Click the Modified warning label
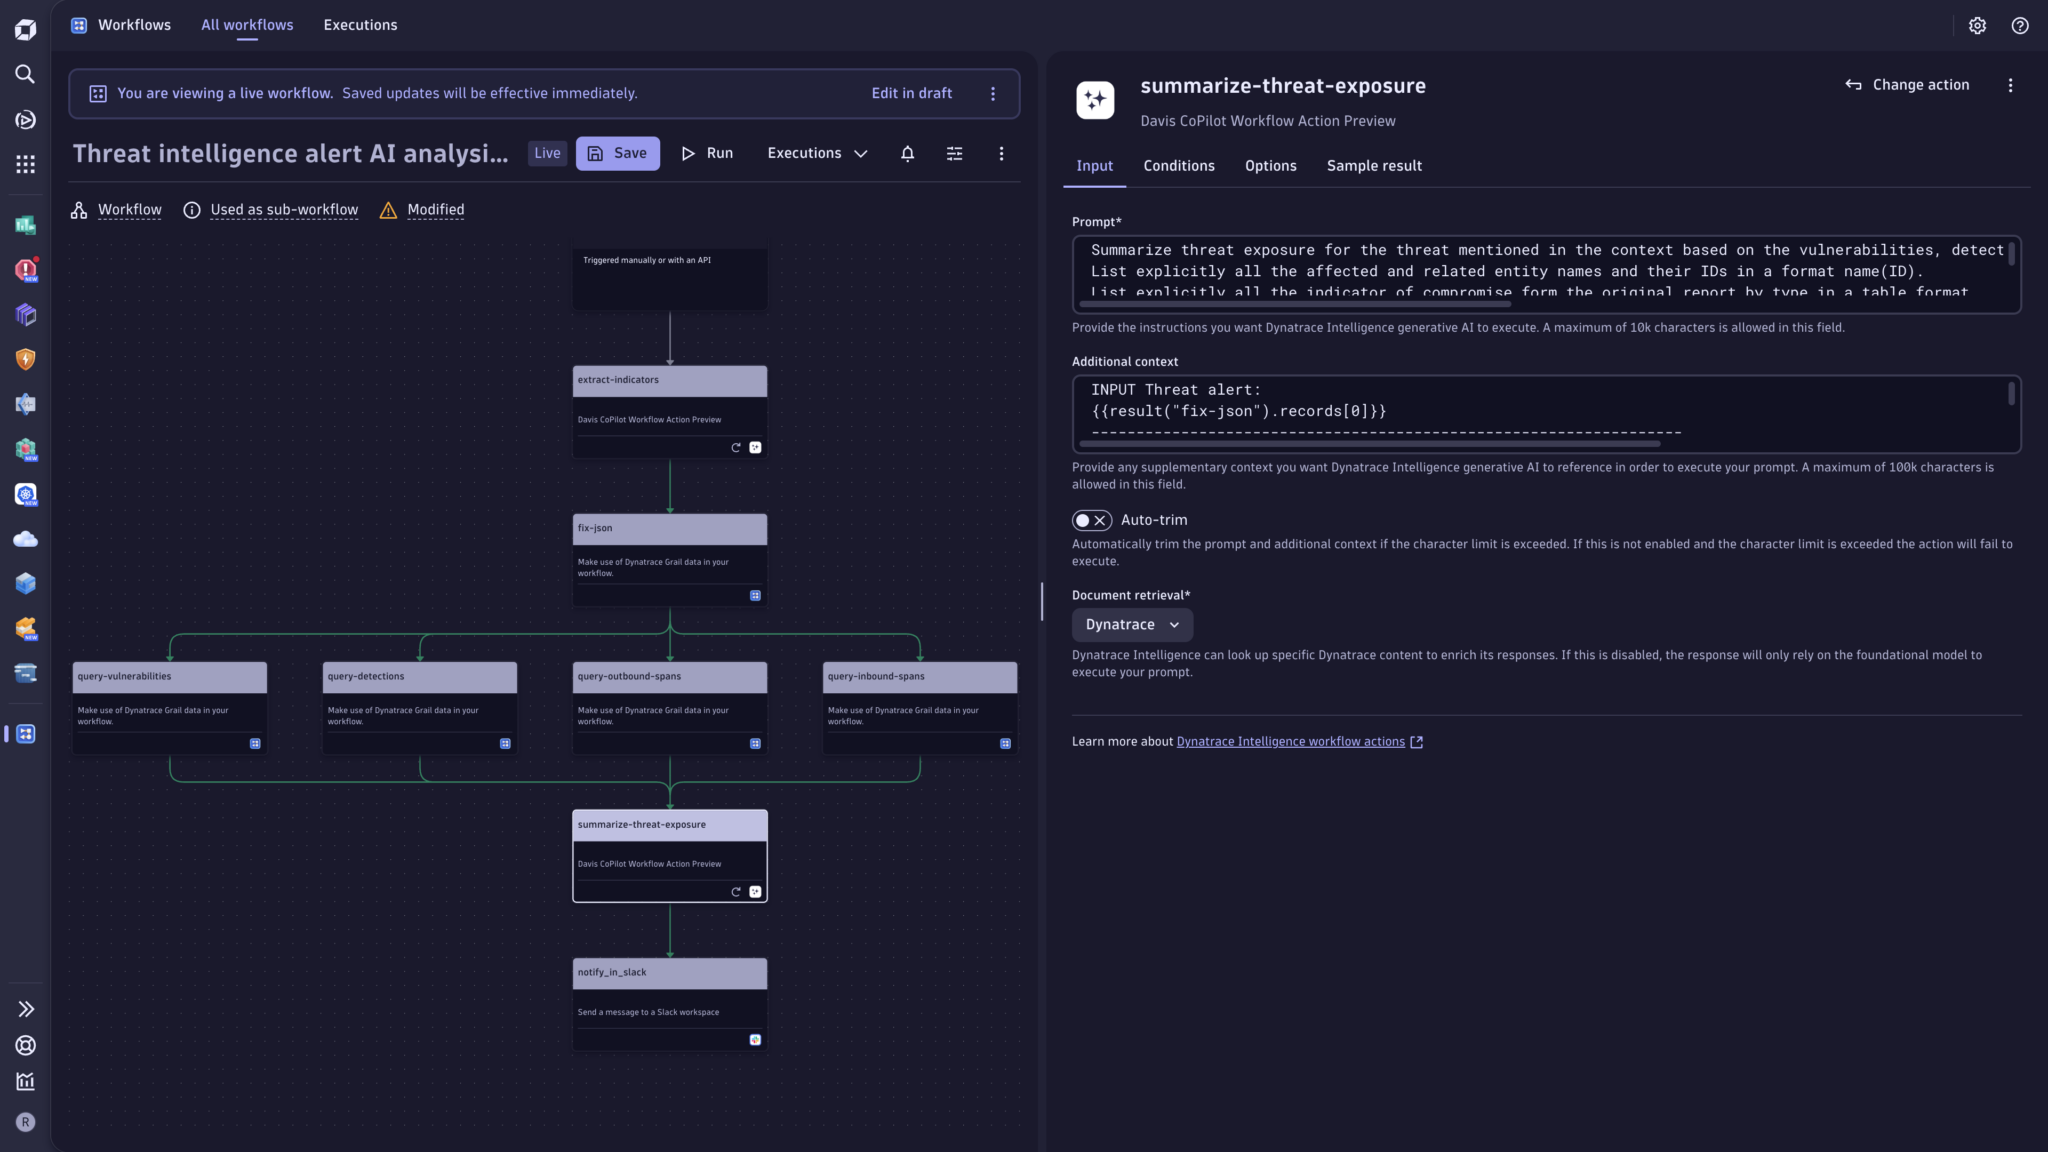This screenshot has width=2048, height=1152. click(x=436, y=210)
